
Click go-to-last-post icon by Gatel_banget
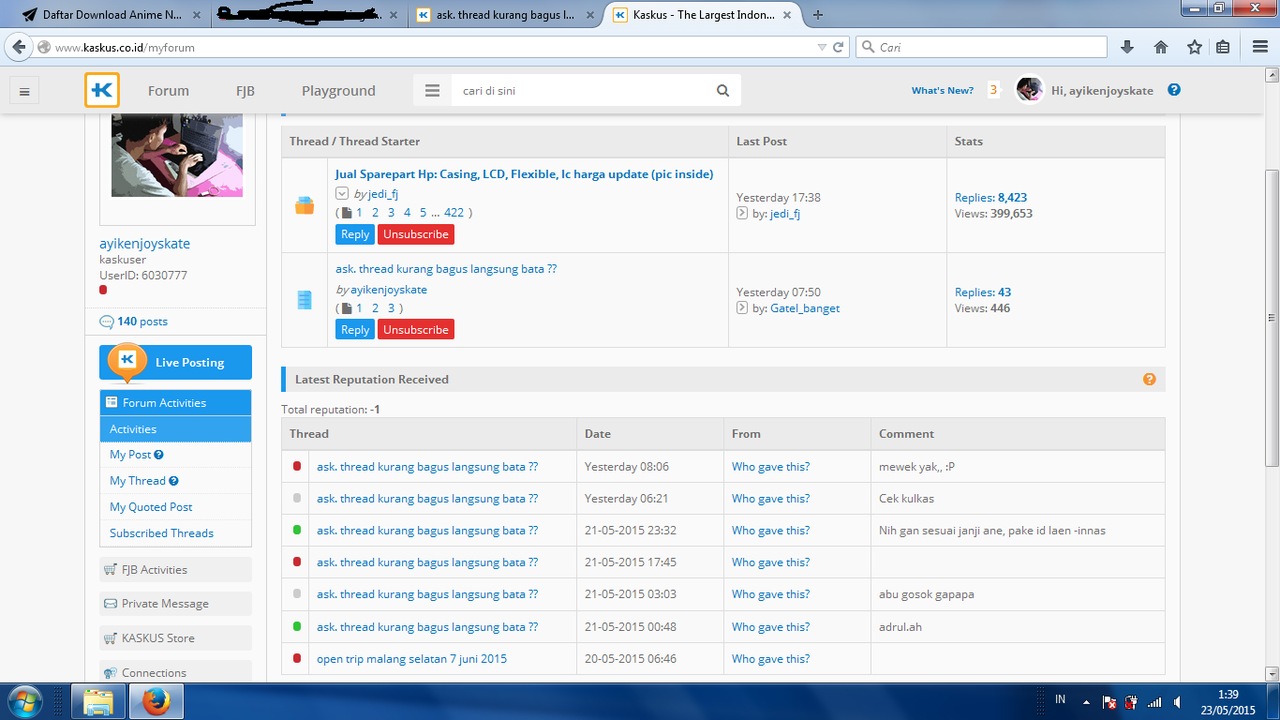pos(742,308)
